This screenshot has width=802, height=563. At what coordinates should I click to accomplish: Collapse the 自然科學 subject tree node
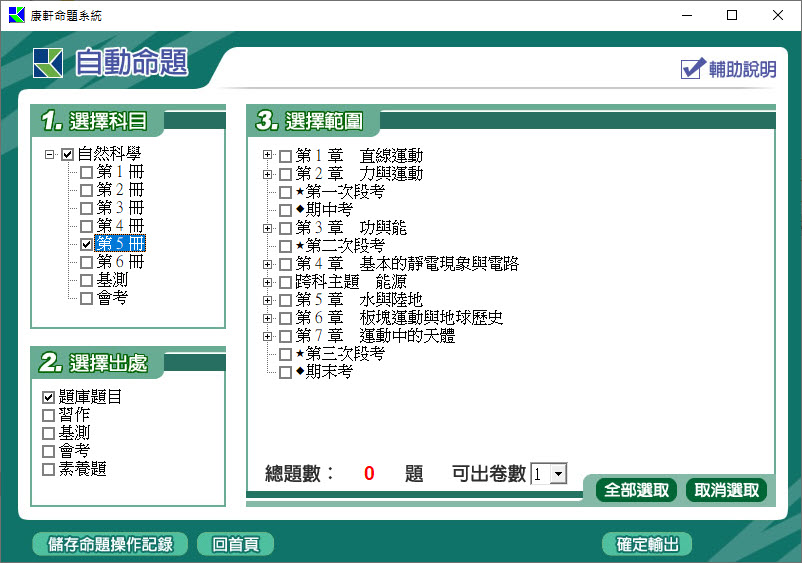click(x=49, y=155)
